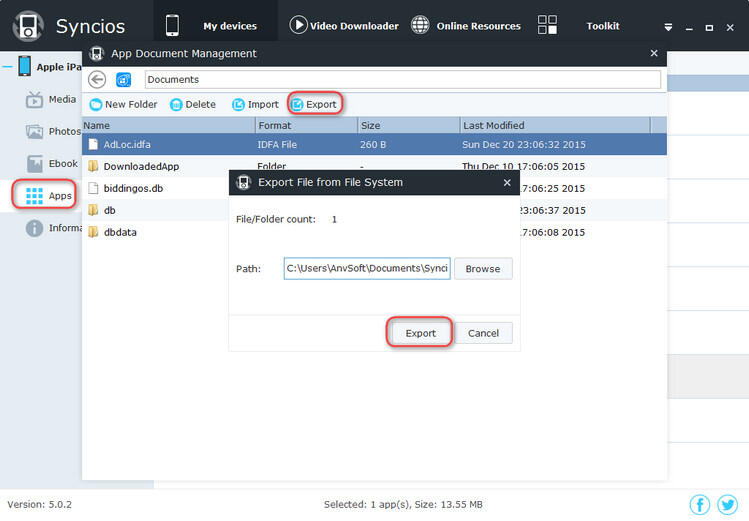Open the main menu dropdown arrow

point(668,27)
